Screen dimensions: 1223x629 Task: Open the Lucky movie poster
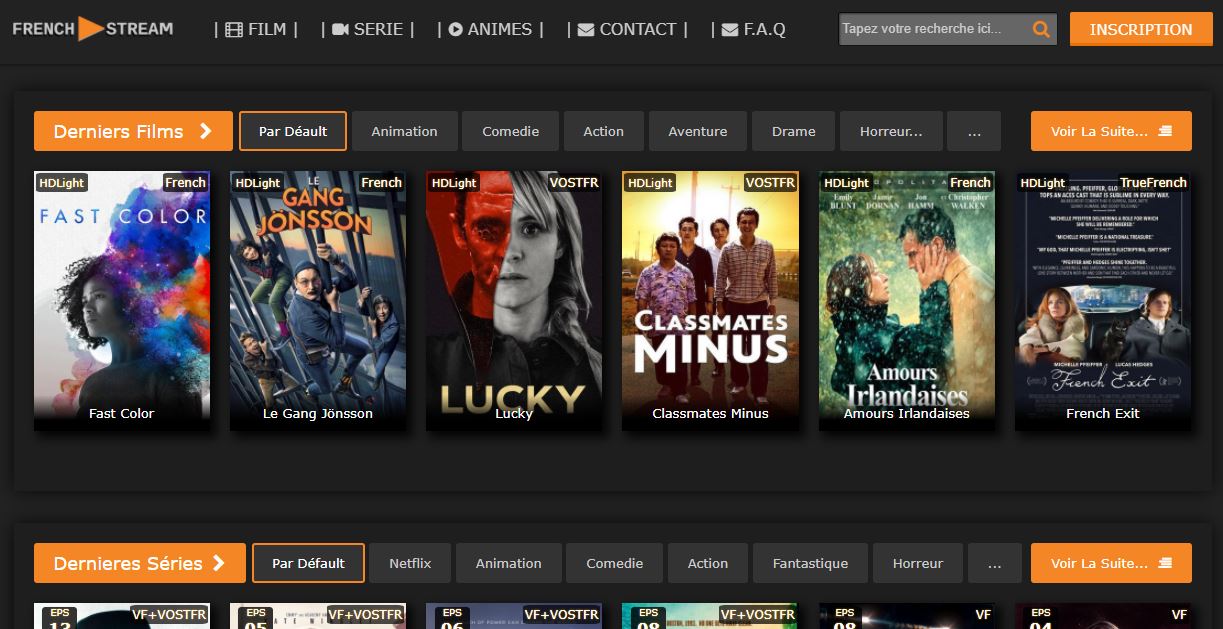514,301
